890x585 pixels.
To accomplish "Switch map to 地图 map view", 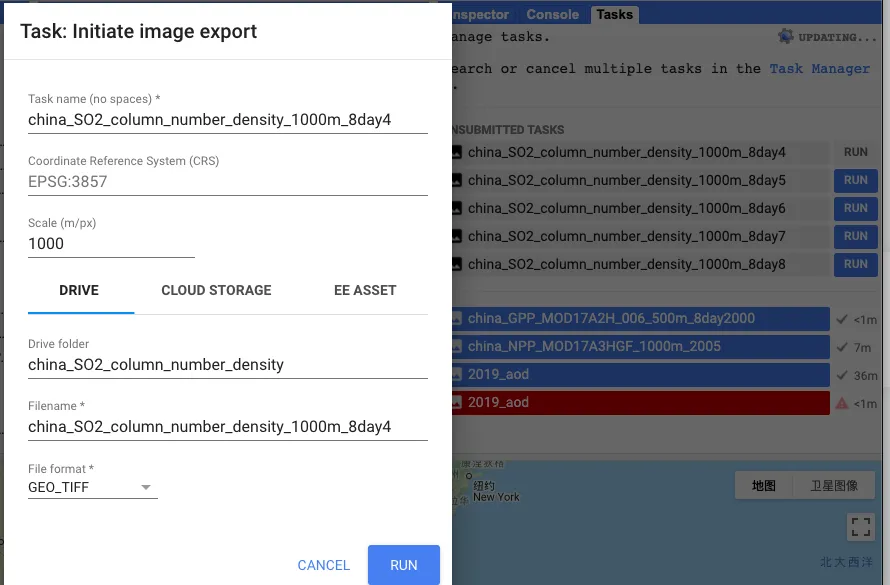I will [x=764, y=486].
